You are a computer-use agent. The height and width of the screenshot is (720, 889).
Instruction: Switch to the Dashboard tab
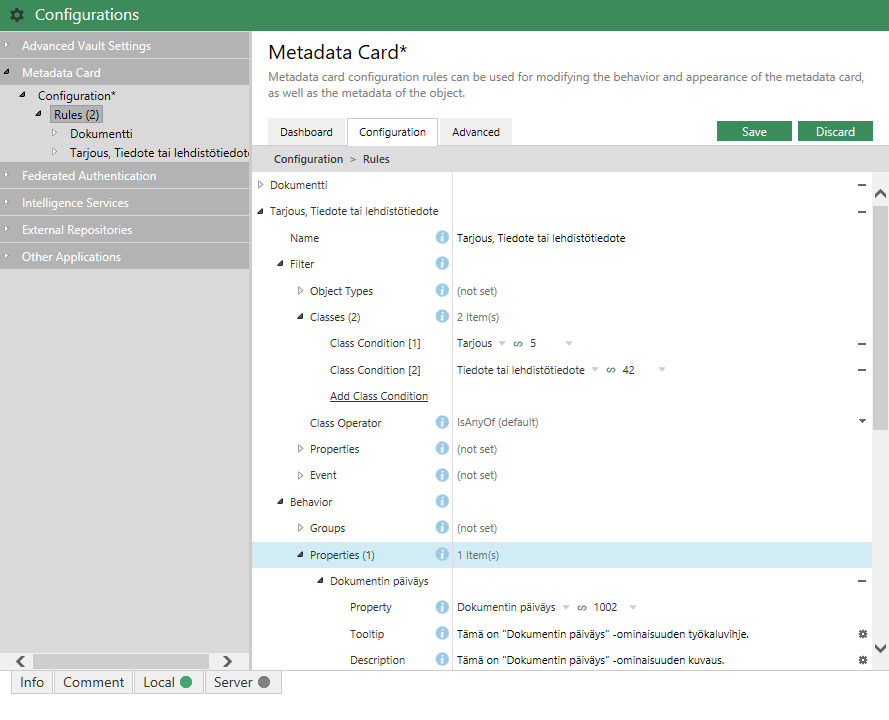tap(306, 132)
